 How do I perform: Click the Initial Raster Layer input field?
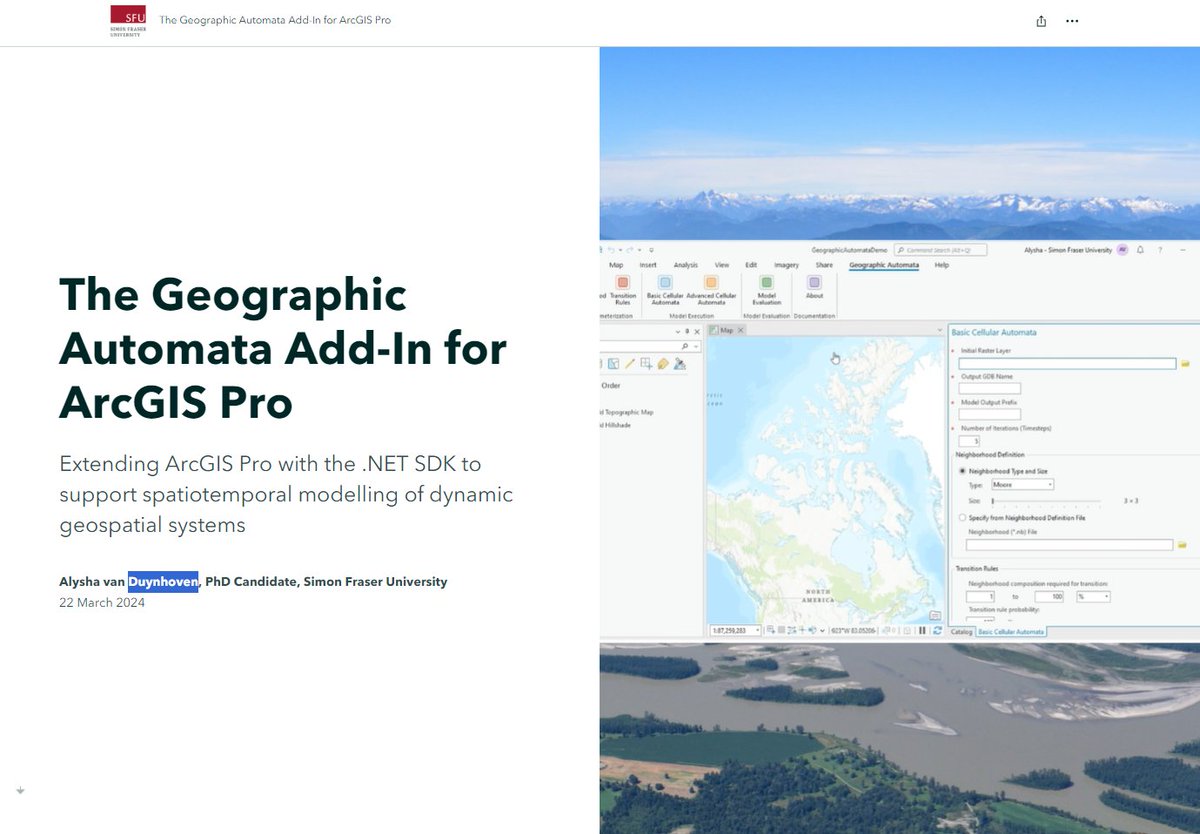click(1067, 364)
